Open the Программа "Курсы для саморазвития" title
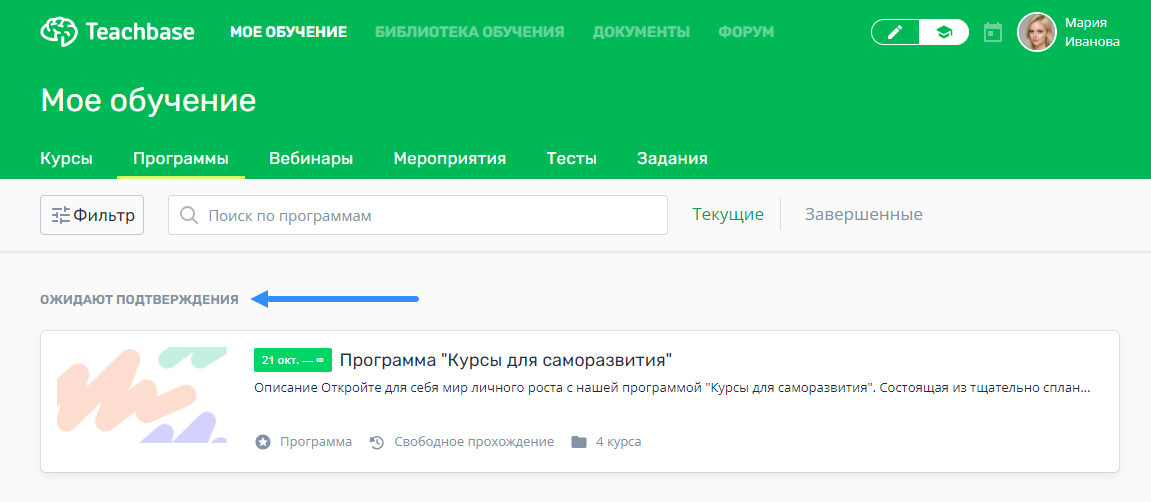 pos(506,360)
